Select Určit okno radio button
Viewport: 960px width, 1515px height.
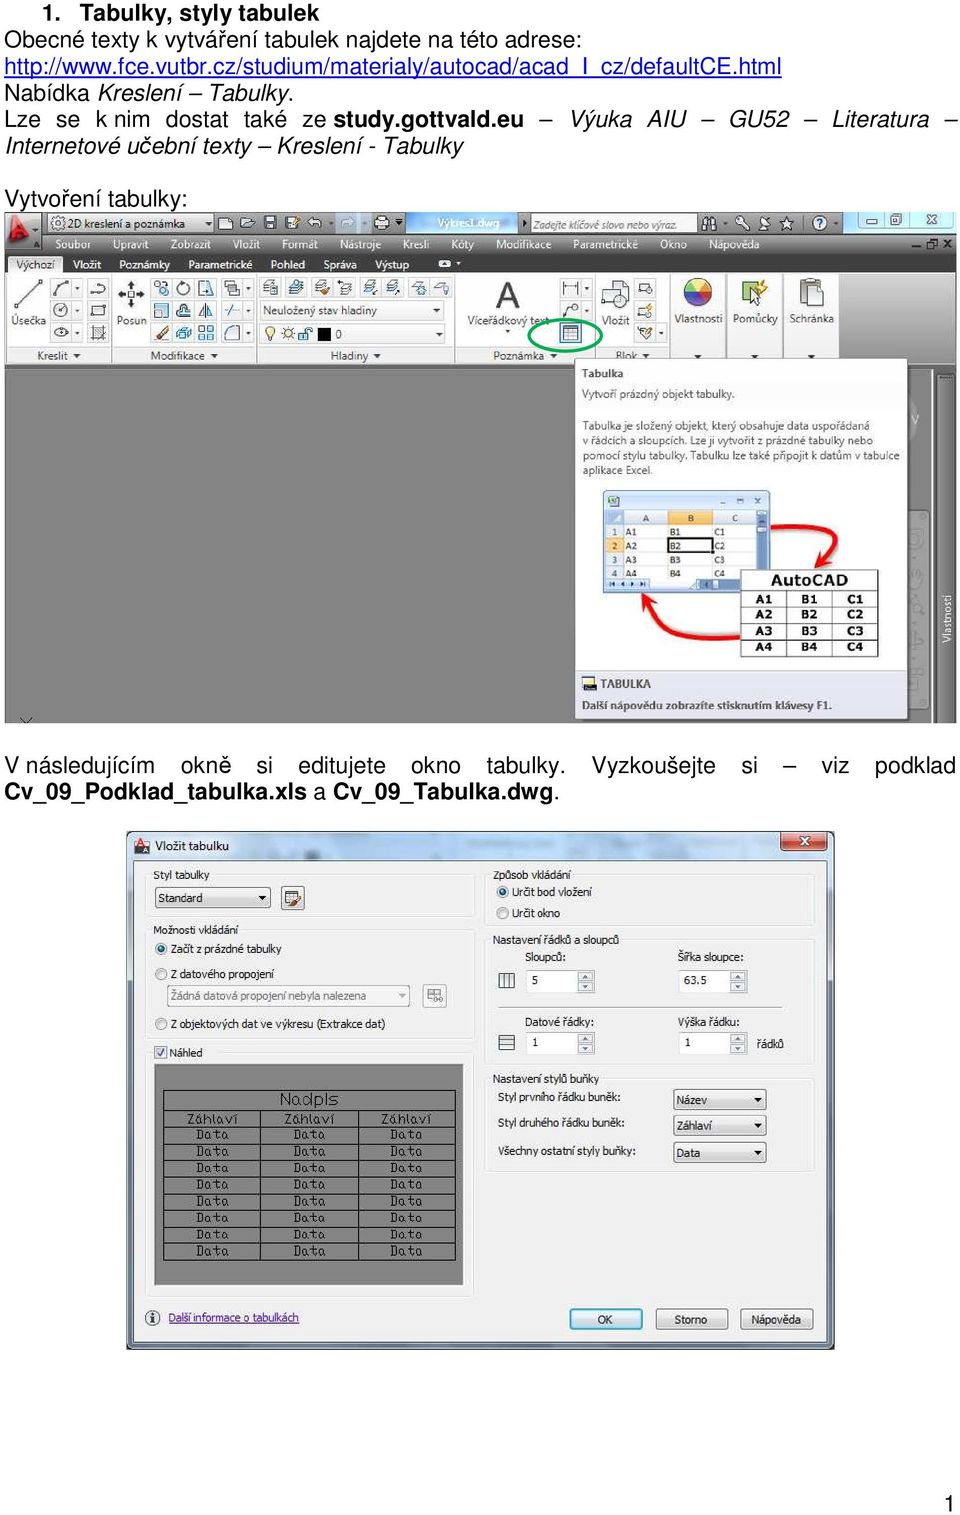tap(502, 913)
